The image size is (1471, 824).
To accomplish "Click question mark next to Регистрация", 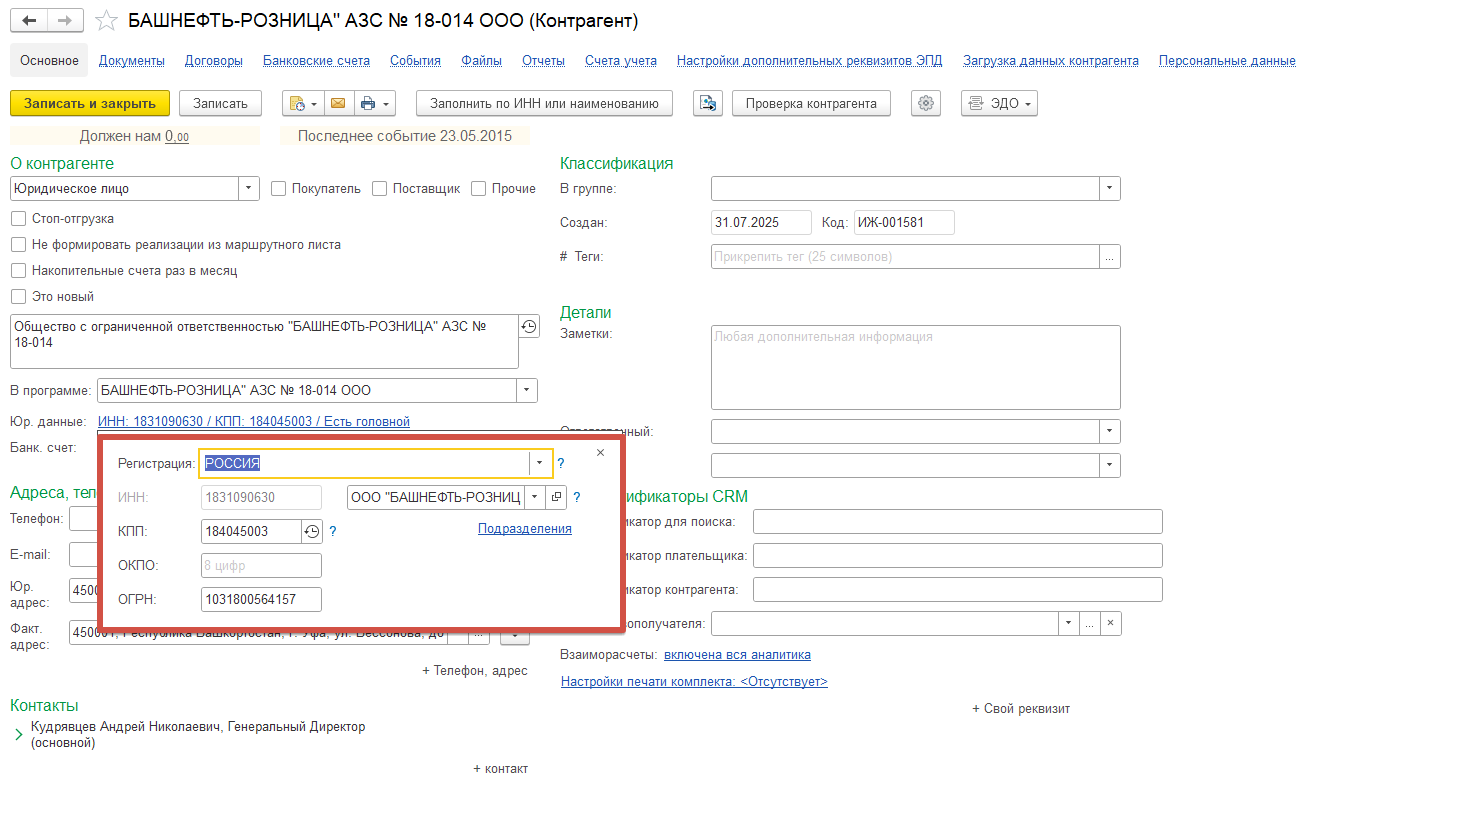I will [x=561, y=463].
